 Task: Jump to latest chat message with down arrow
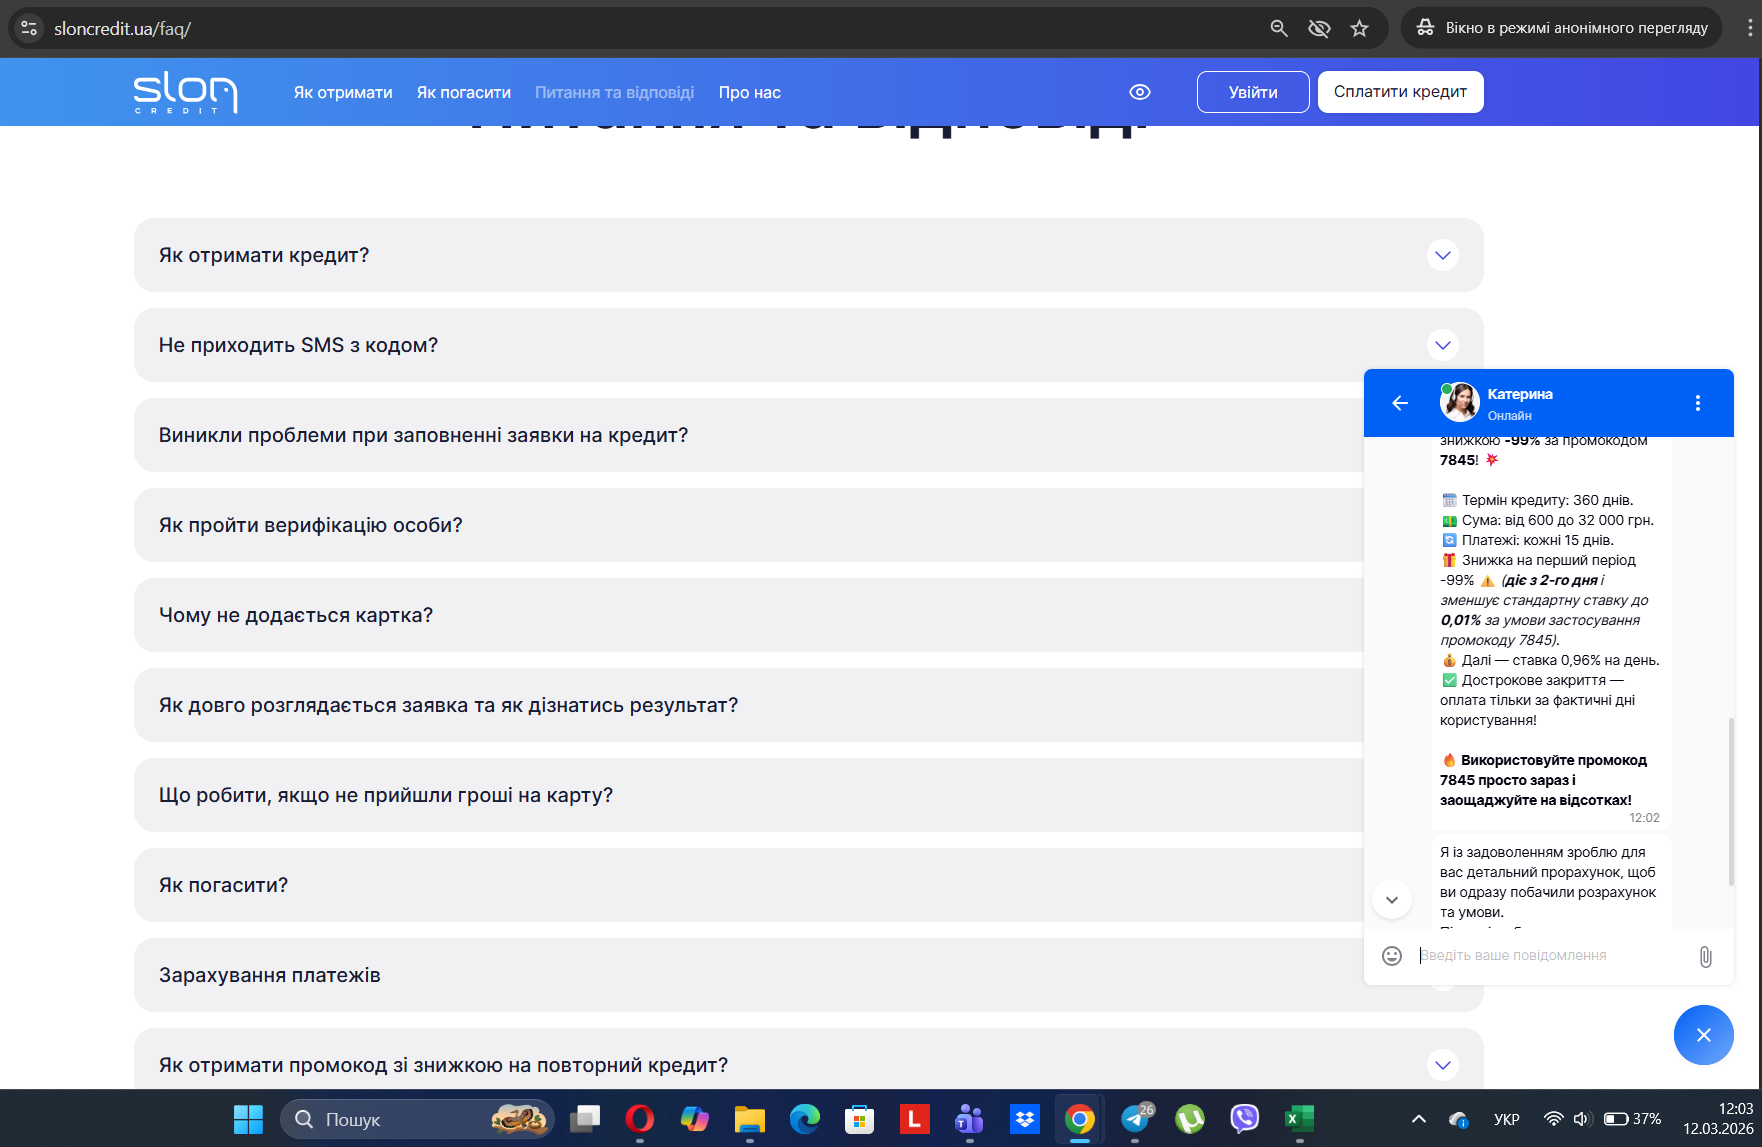point(1391,900)
